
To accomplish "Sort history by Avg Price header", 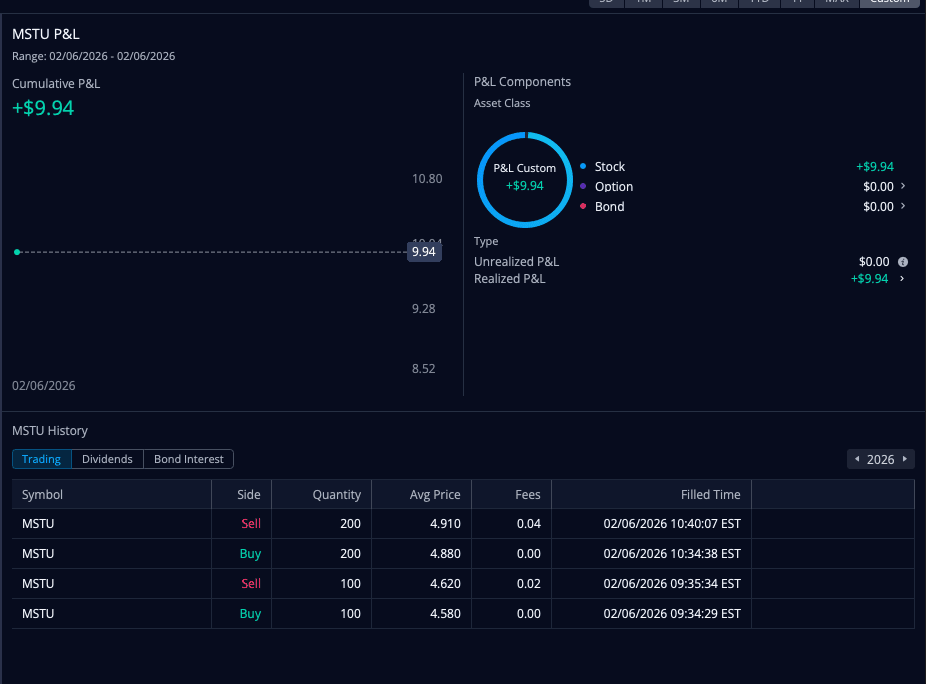I will (435, 494).
